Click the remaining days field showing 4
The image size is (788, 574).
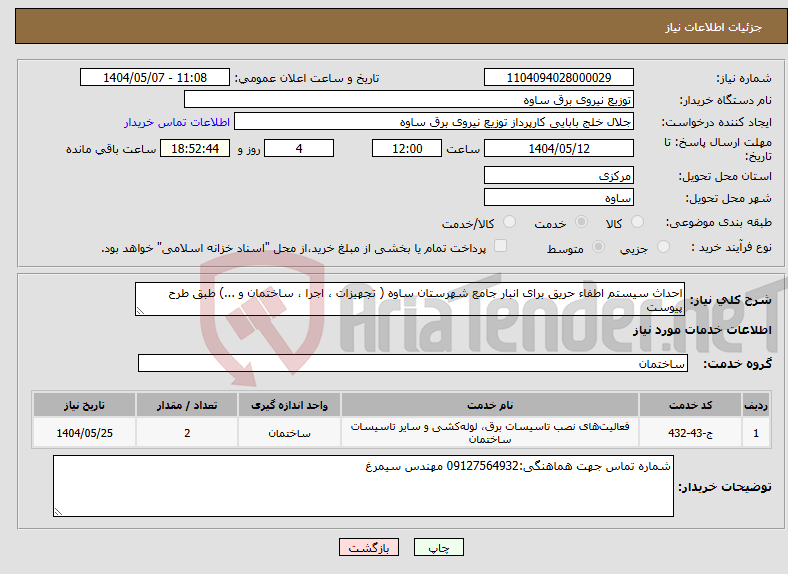[x=299, y=148]
